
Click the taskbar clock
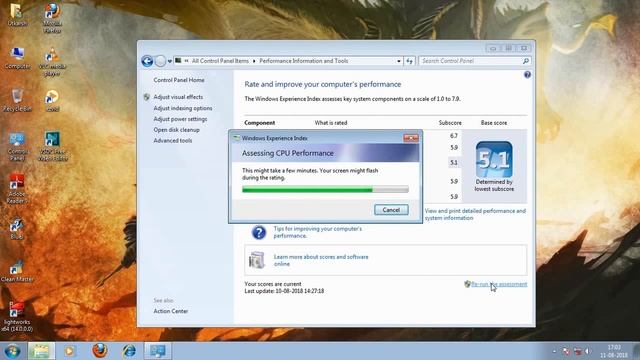614,351
